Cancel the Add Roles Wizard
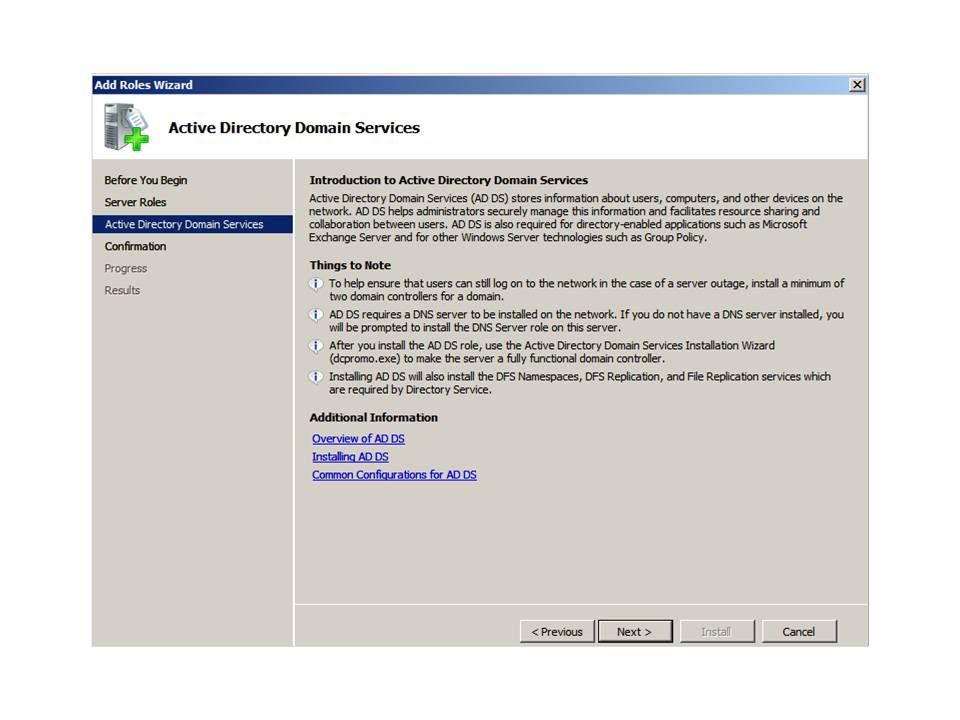960x720 pixels. pos(798,631)
